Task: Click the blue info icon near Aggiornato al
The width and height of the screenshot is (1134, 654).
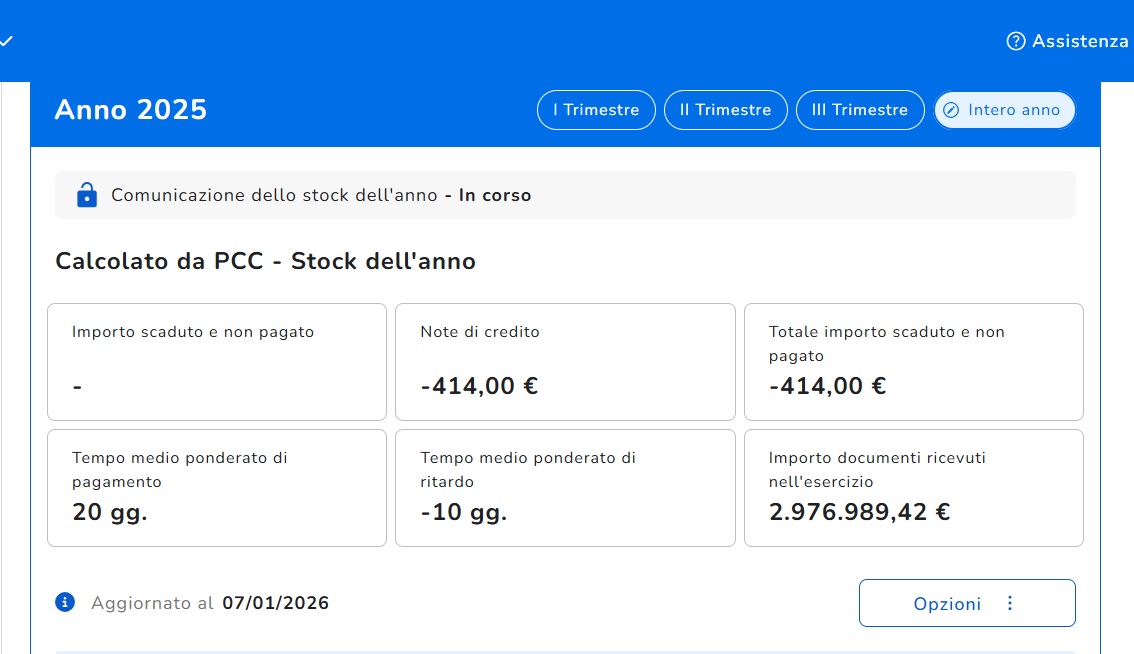Action: tap(65, 602)
